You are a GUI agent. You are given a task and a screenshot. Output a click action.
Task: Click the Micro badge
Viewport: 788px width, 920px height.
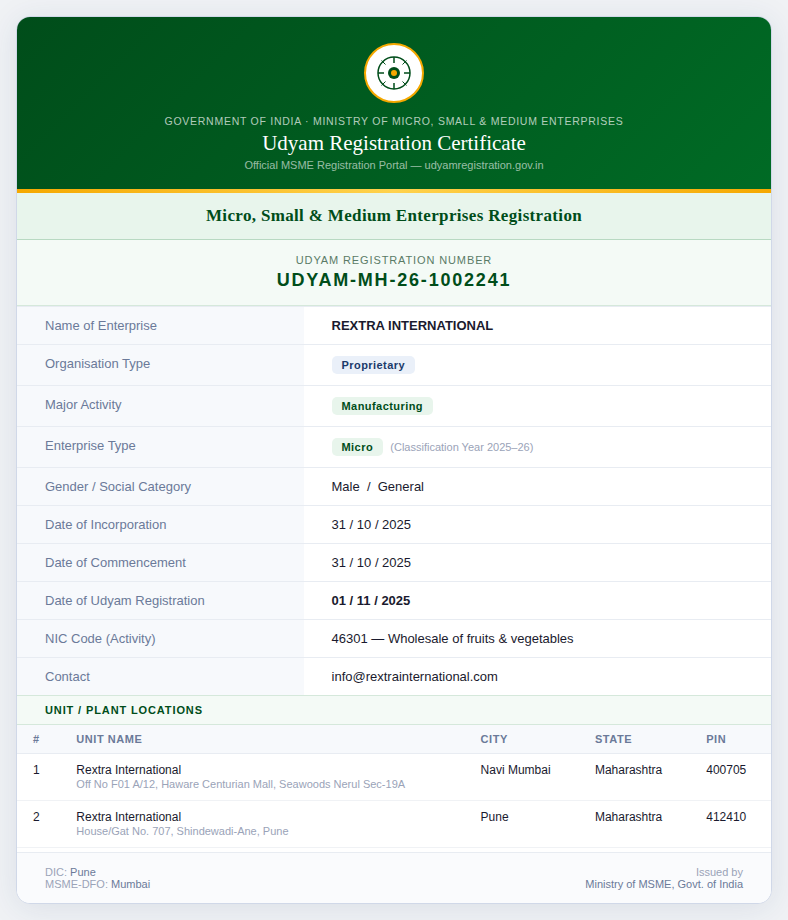tap(357, 447)
